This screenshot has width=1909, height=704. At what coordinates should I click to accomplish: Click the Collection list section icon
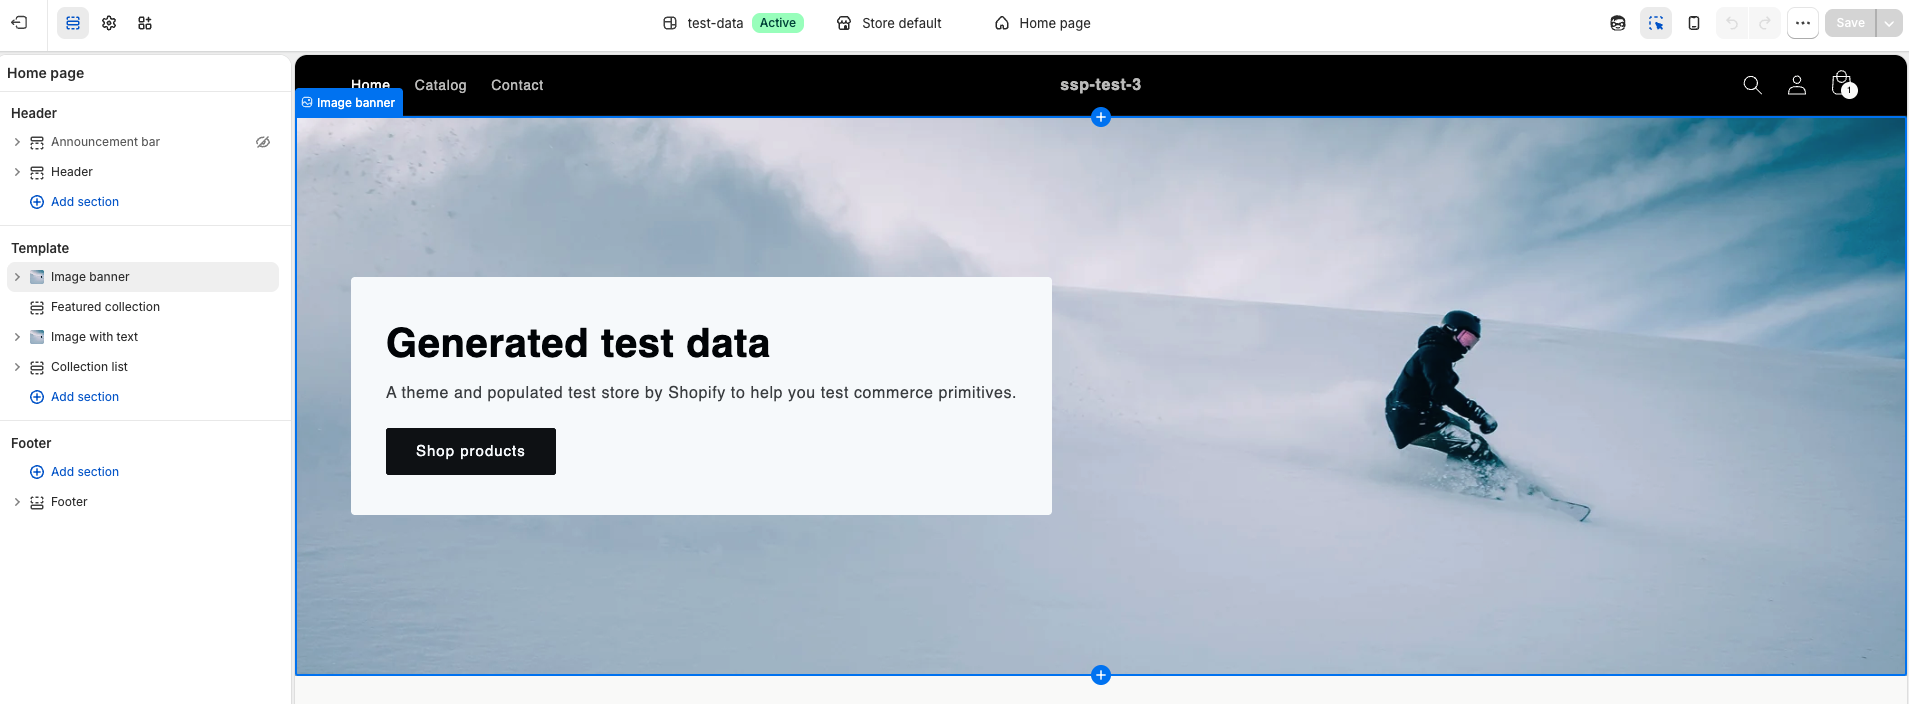[x=37, y=367]
